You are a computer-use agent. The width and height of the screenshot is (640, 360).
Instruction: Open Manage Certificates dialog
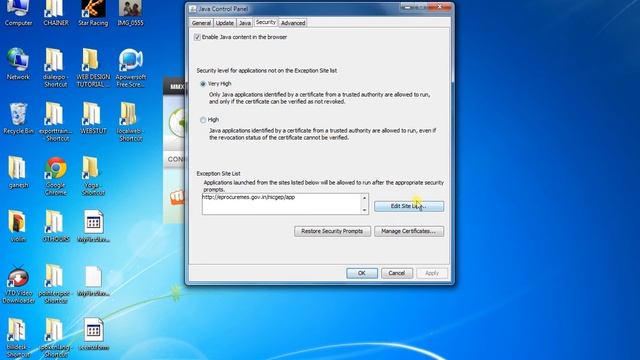click(x=409, y=231)
